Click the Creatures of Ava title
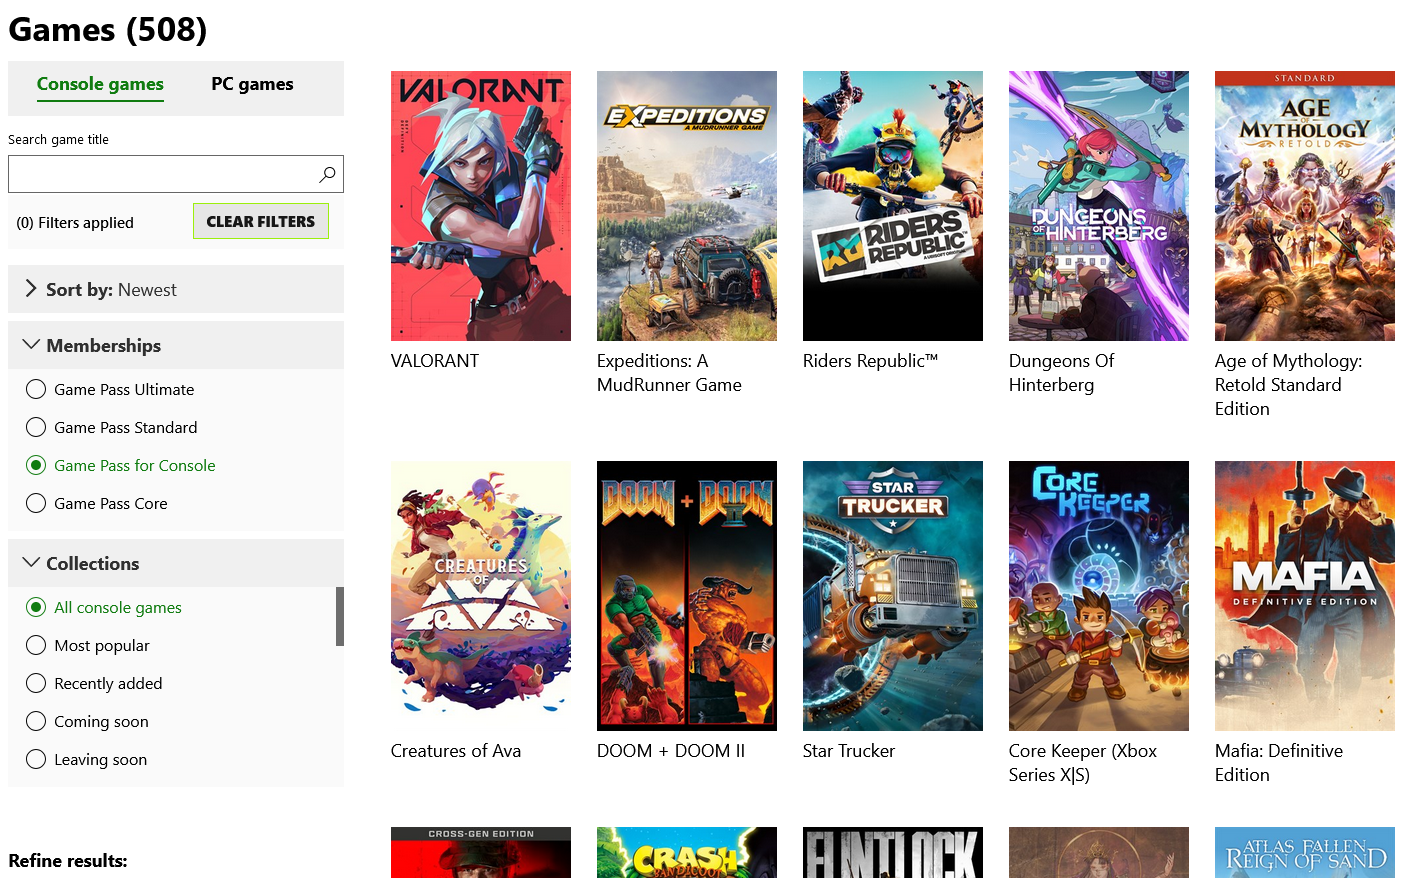 456,751
